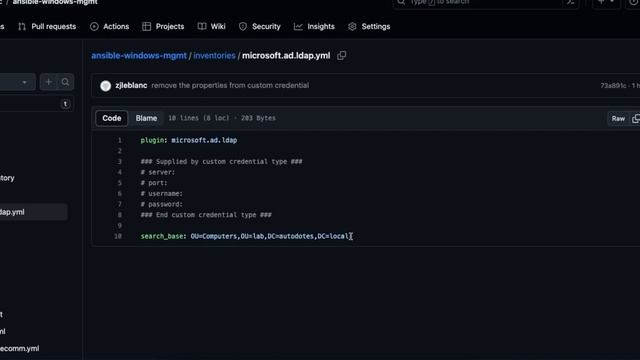Click the Settings gear icon
The image size is (640, 360).
(x=352, y=27)
